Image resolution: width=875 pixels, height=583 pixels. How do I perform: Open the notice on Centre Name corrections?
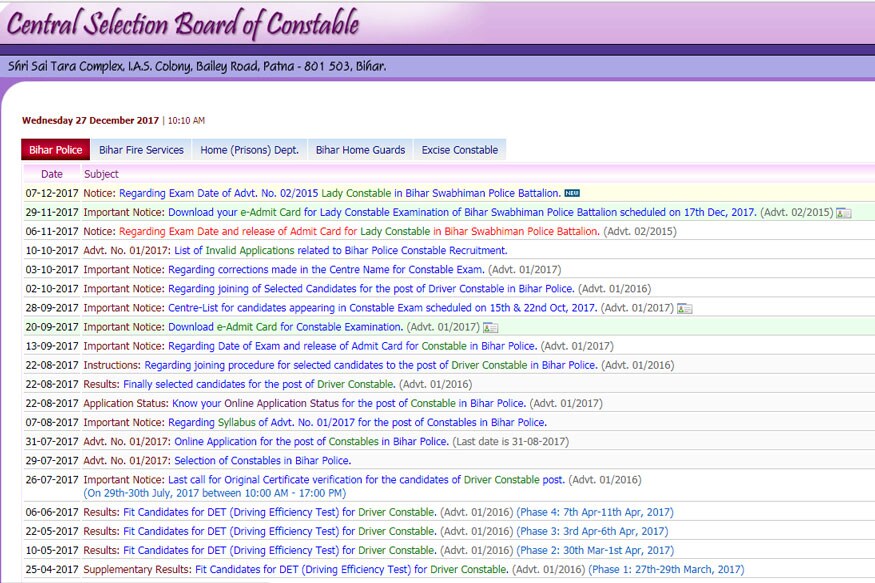[x=326, y=270]
